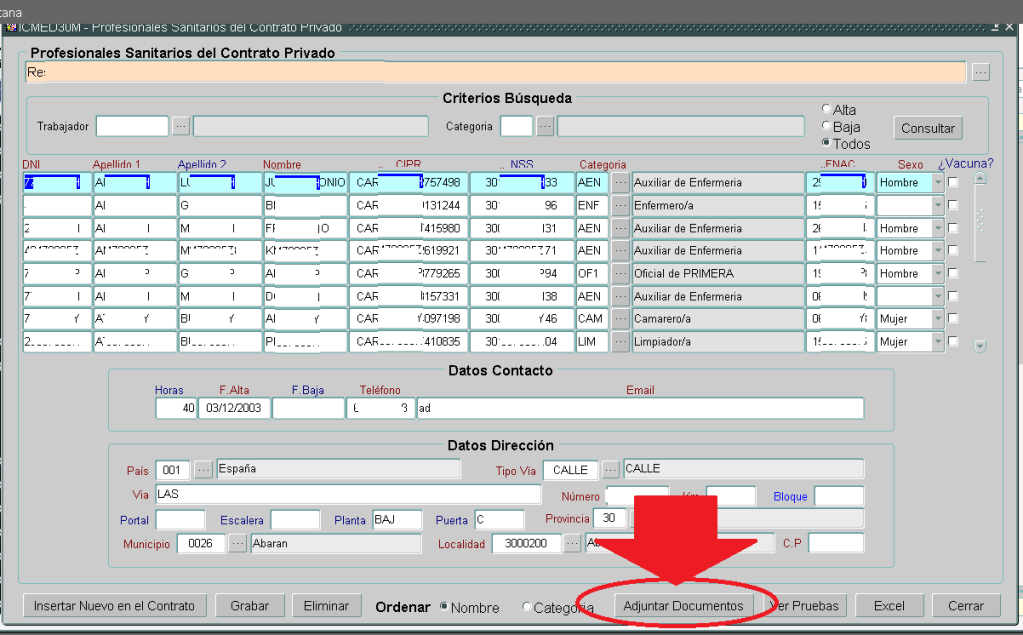Expand Sexo dropdown in first row

pos(937,183)
